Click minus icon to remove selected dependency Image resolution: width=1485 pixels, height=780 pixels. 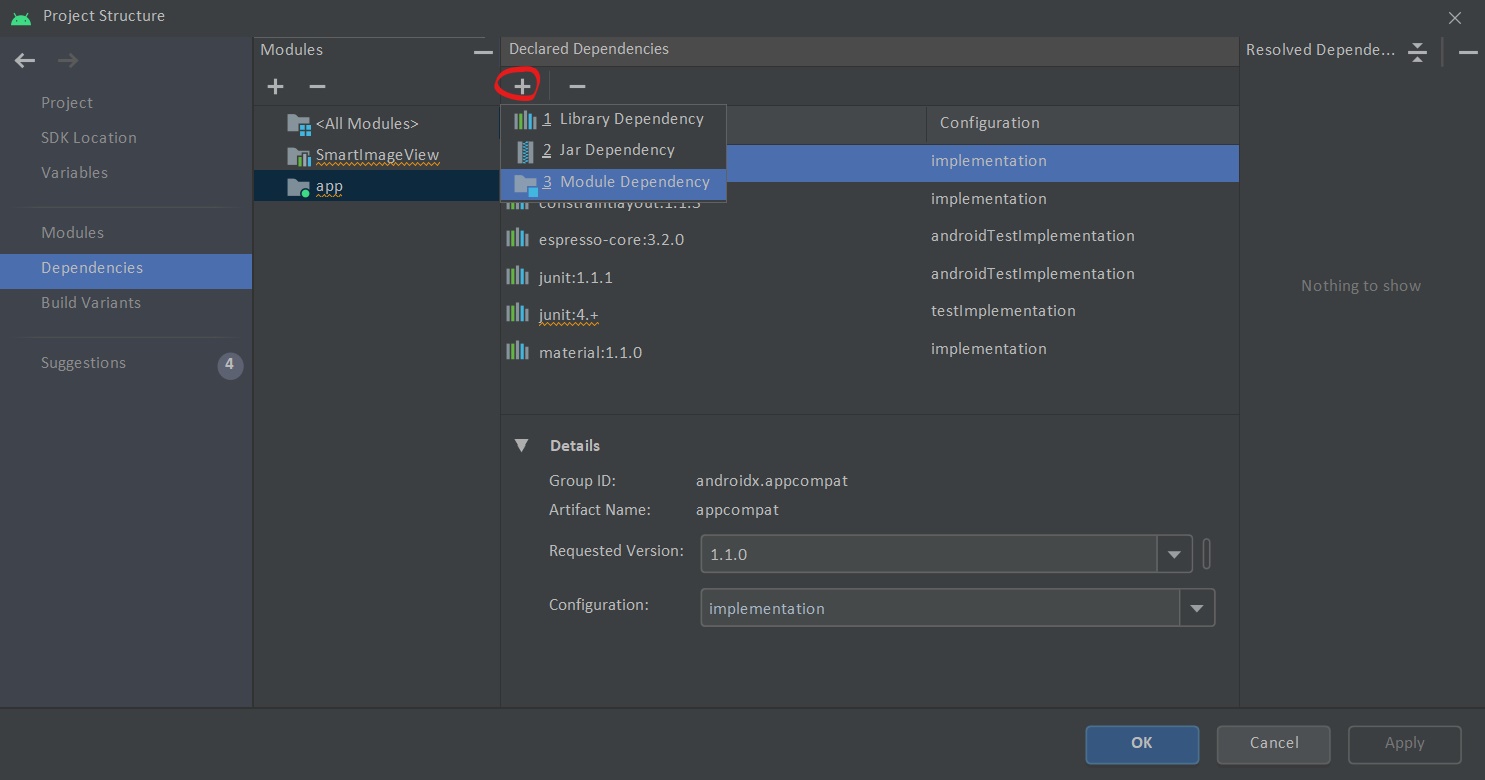[577, 86]
